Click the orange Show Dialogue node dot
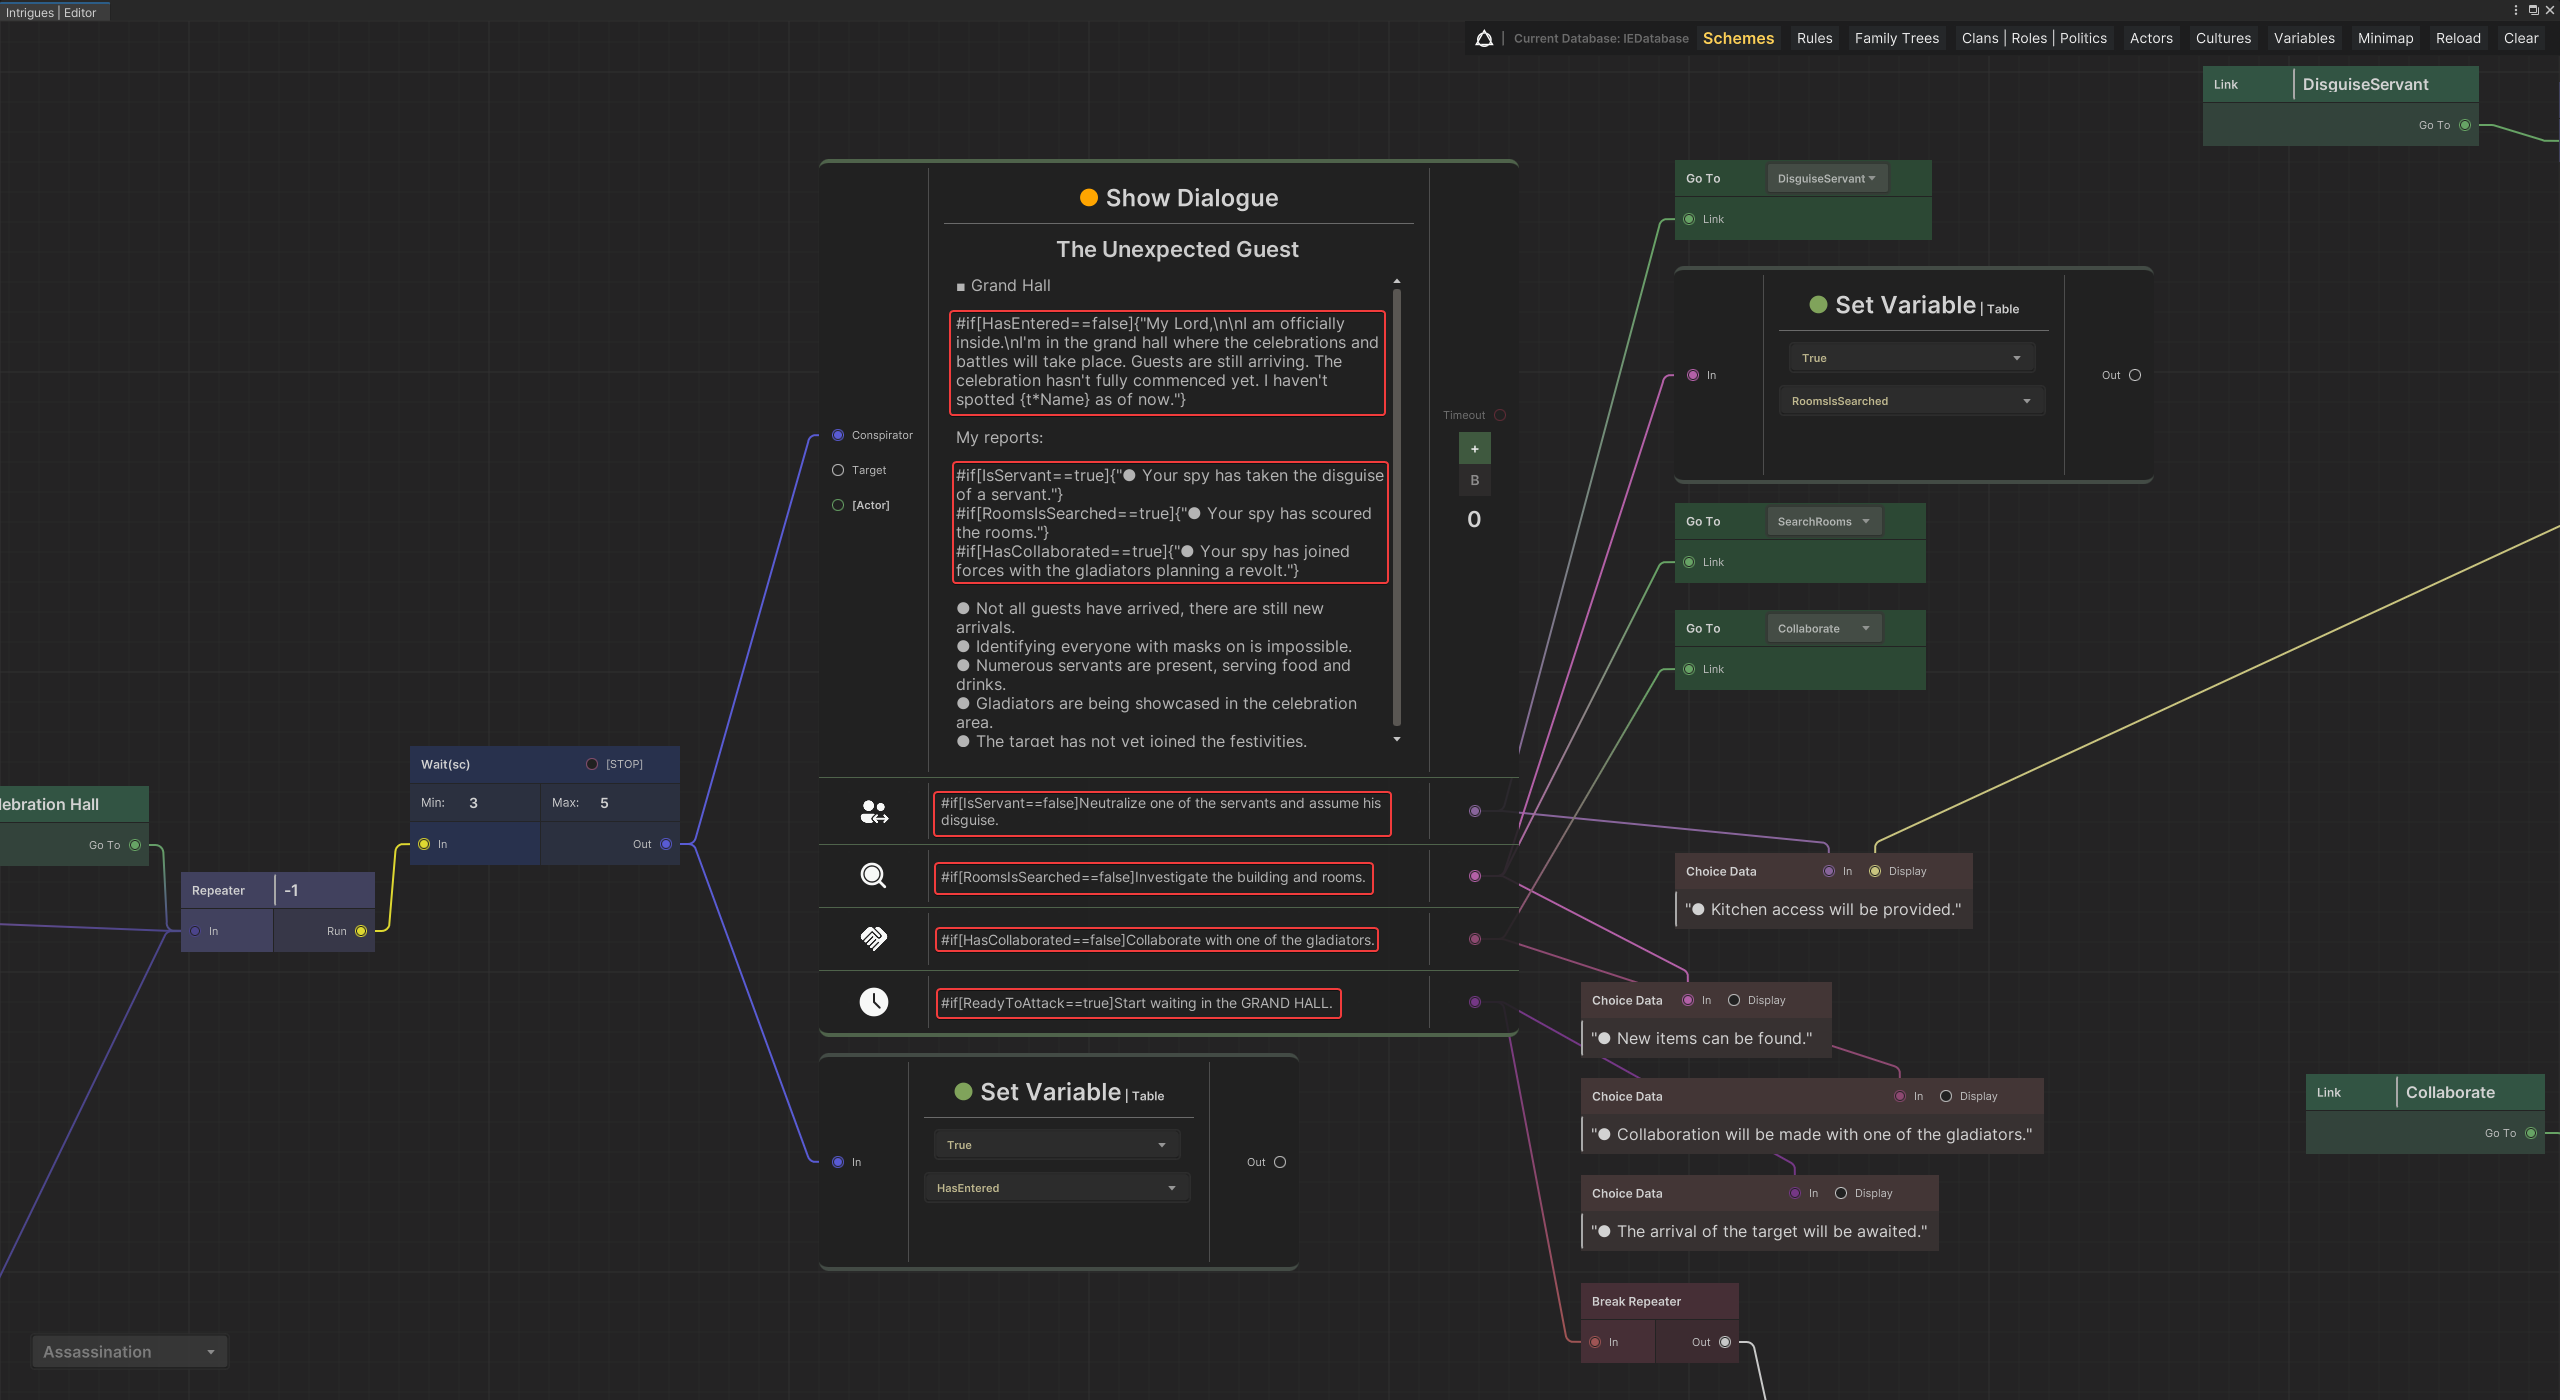Viewport: 2560px width, 1400px height. tap(1089, 197)
